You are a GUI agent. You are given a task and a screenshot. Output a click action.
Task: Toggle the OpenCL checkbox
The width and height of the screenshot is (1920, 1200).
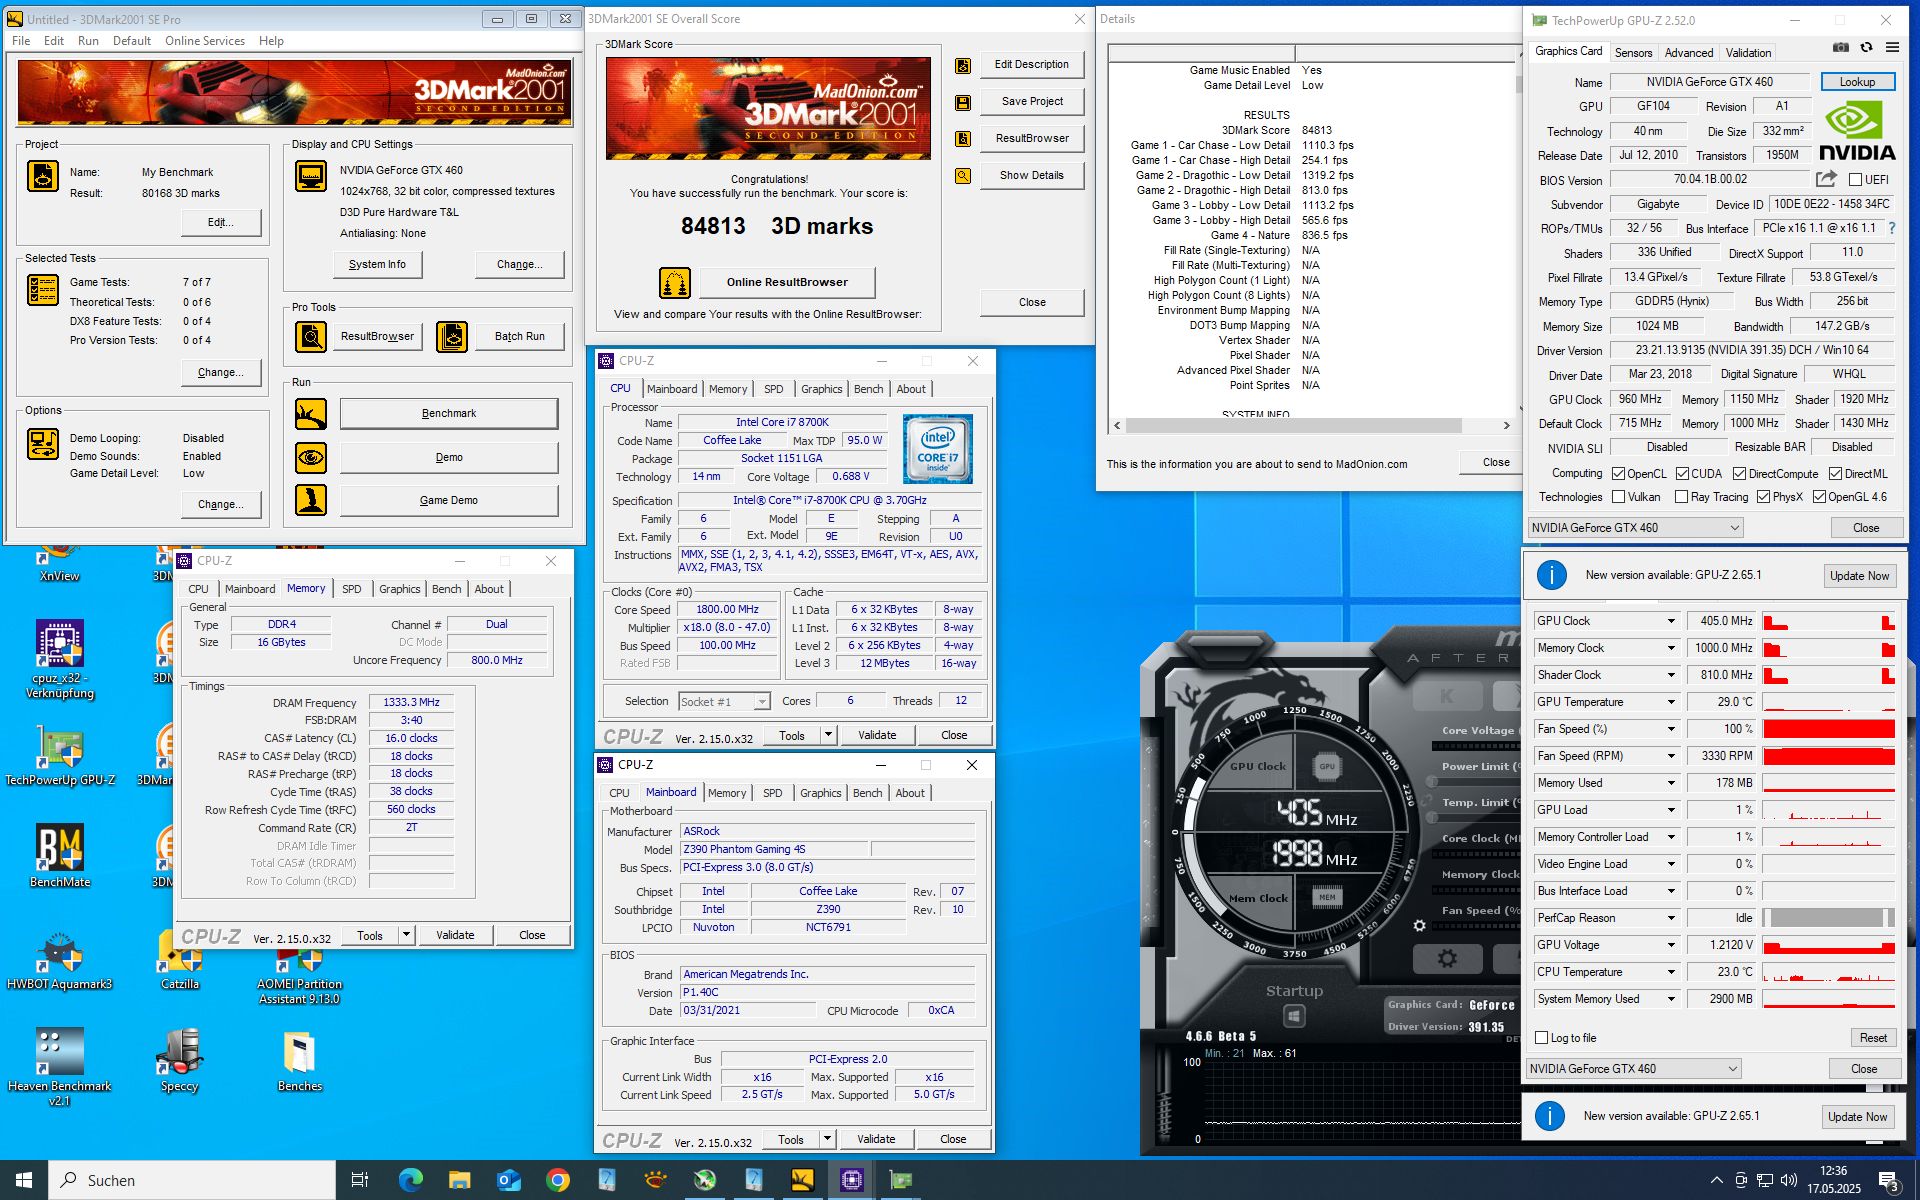pyautogui.click(x=1618, y=474)
